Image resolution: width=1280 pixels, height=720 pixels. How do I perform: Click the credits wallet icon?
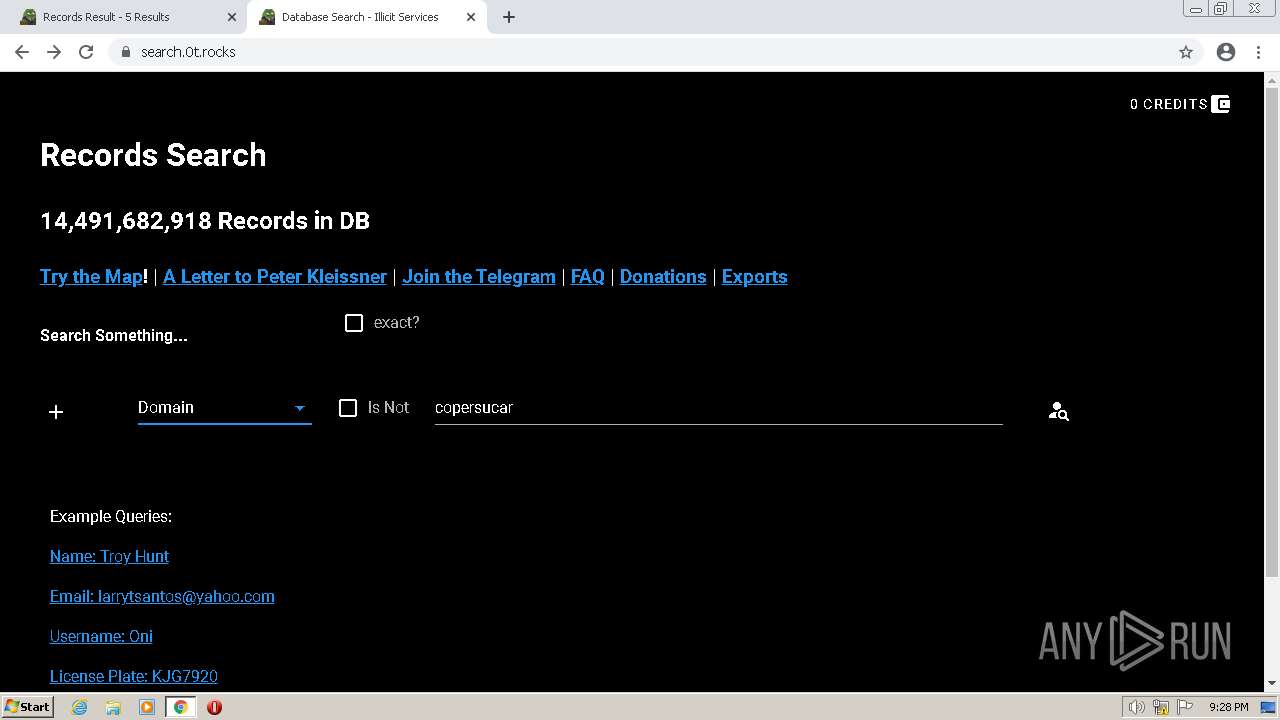[x=1221, y=104]
